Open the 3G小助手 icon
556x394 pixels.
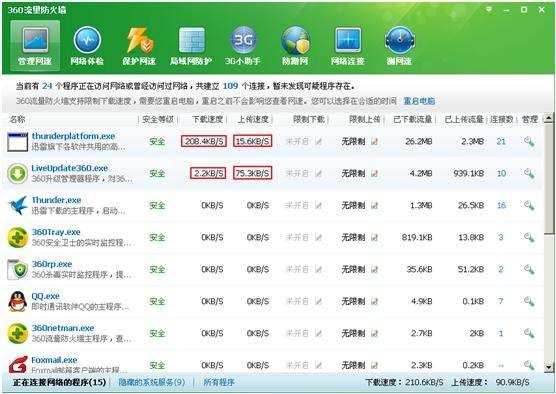click(243, 46)
